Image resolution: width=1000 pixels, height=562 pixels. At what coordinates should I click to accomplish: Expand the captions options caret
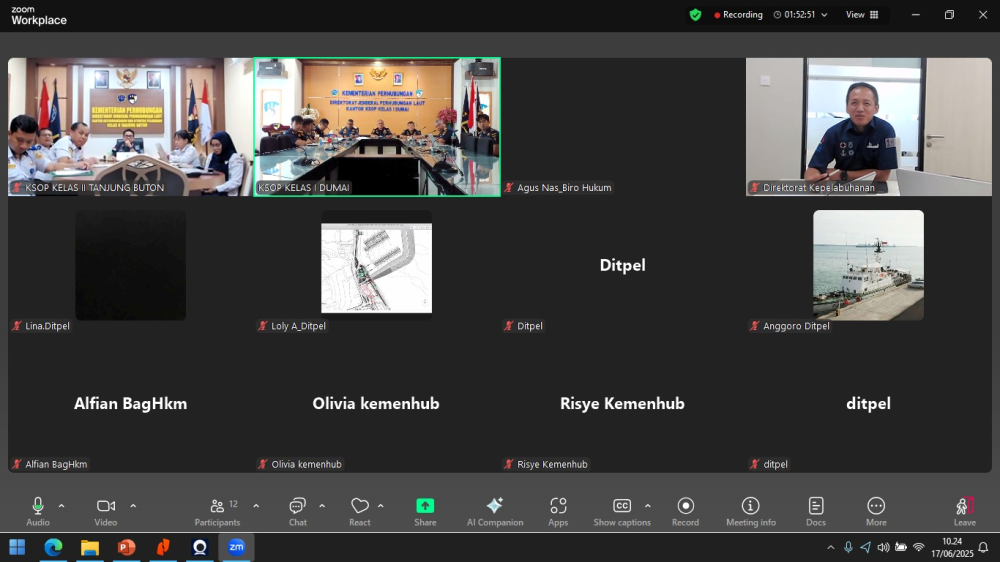click(x=648, y=506)
